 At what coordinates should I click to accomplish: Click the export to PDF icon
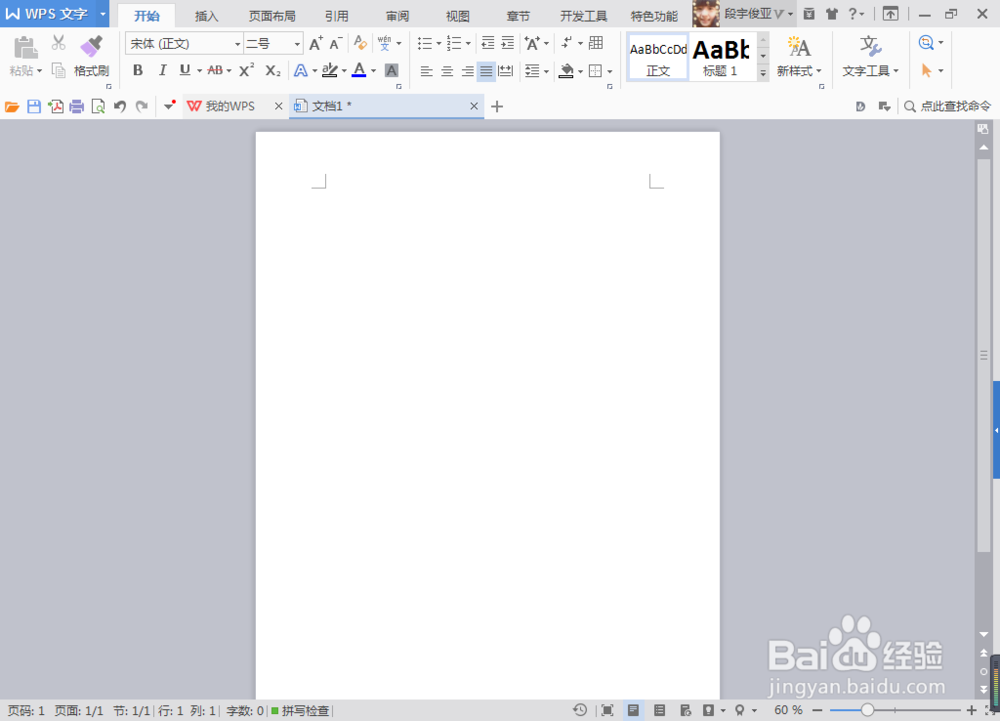coord(55,106)
